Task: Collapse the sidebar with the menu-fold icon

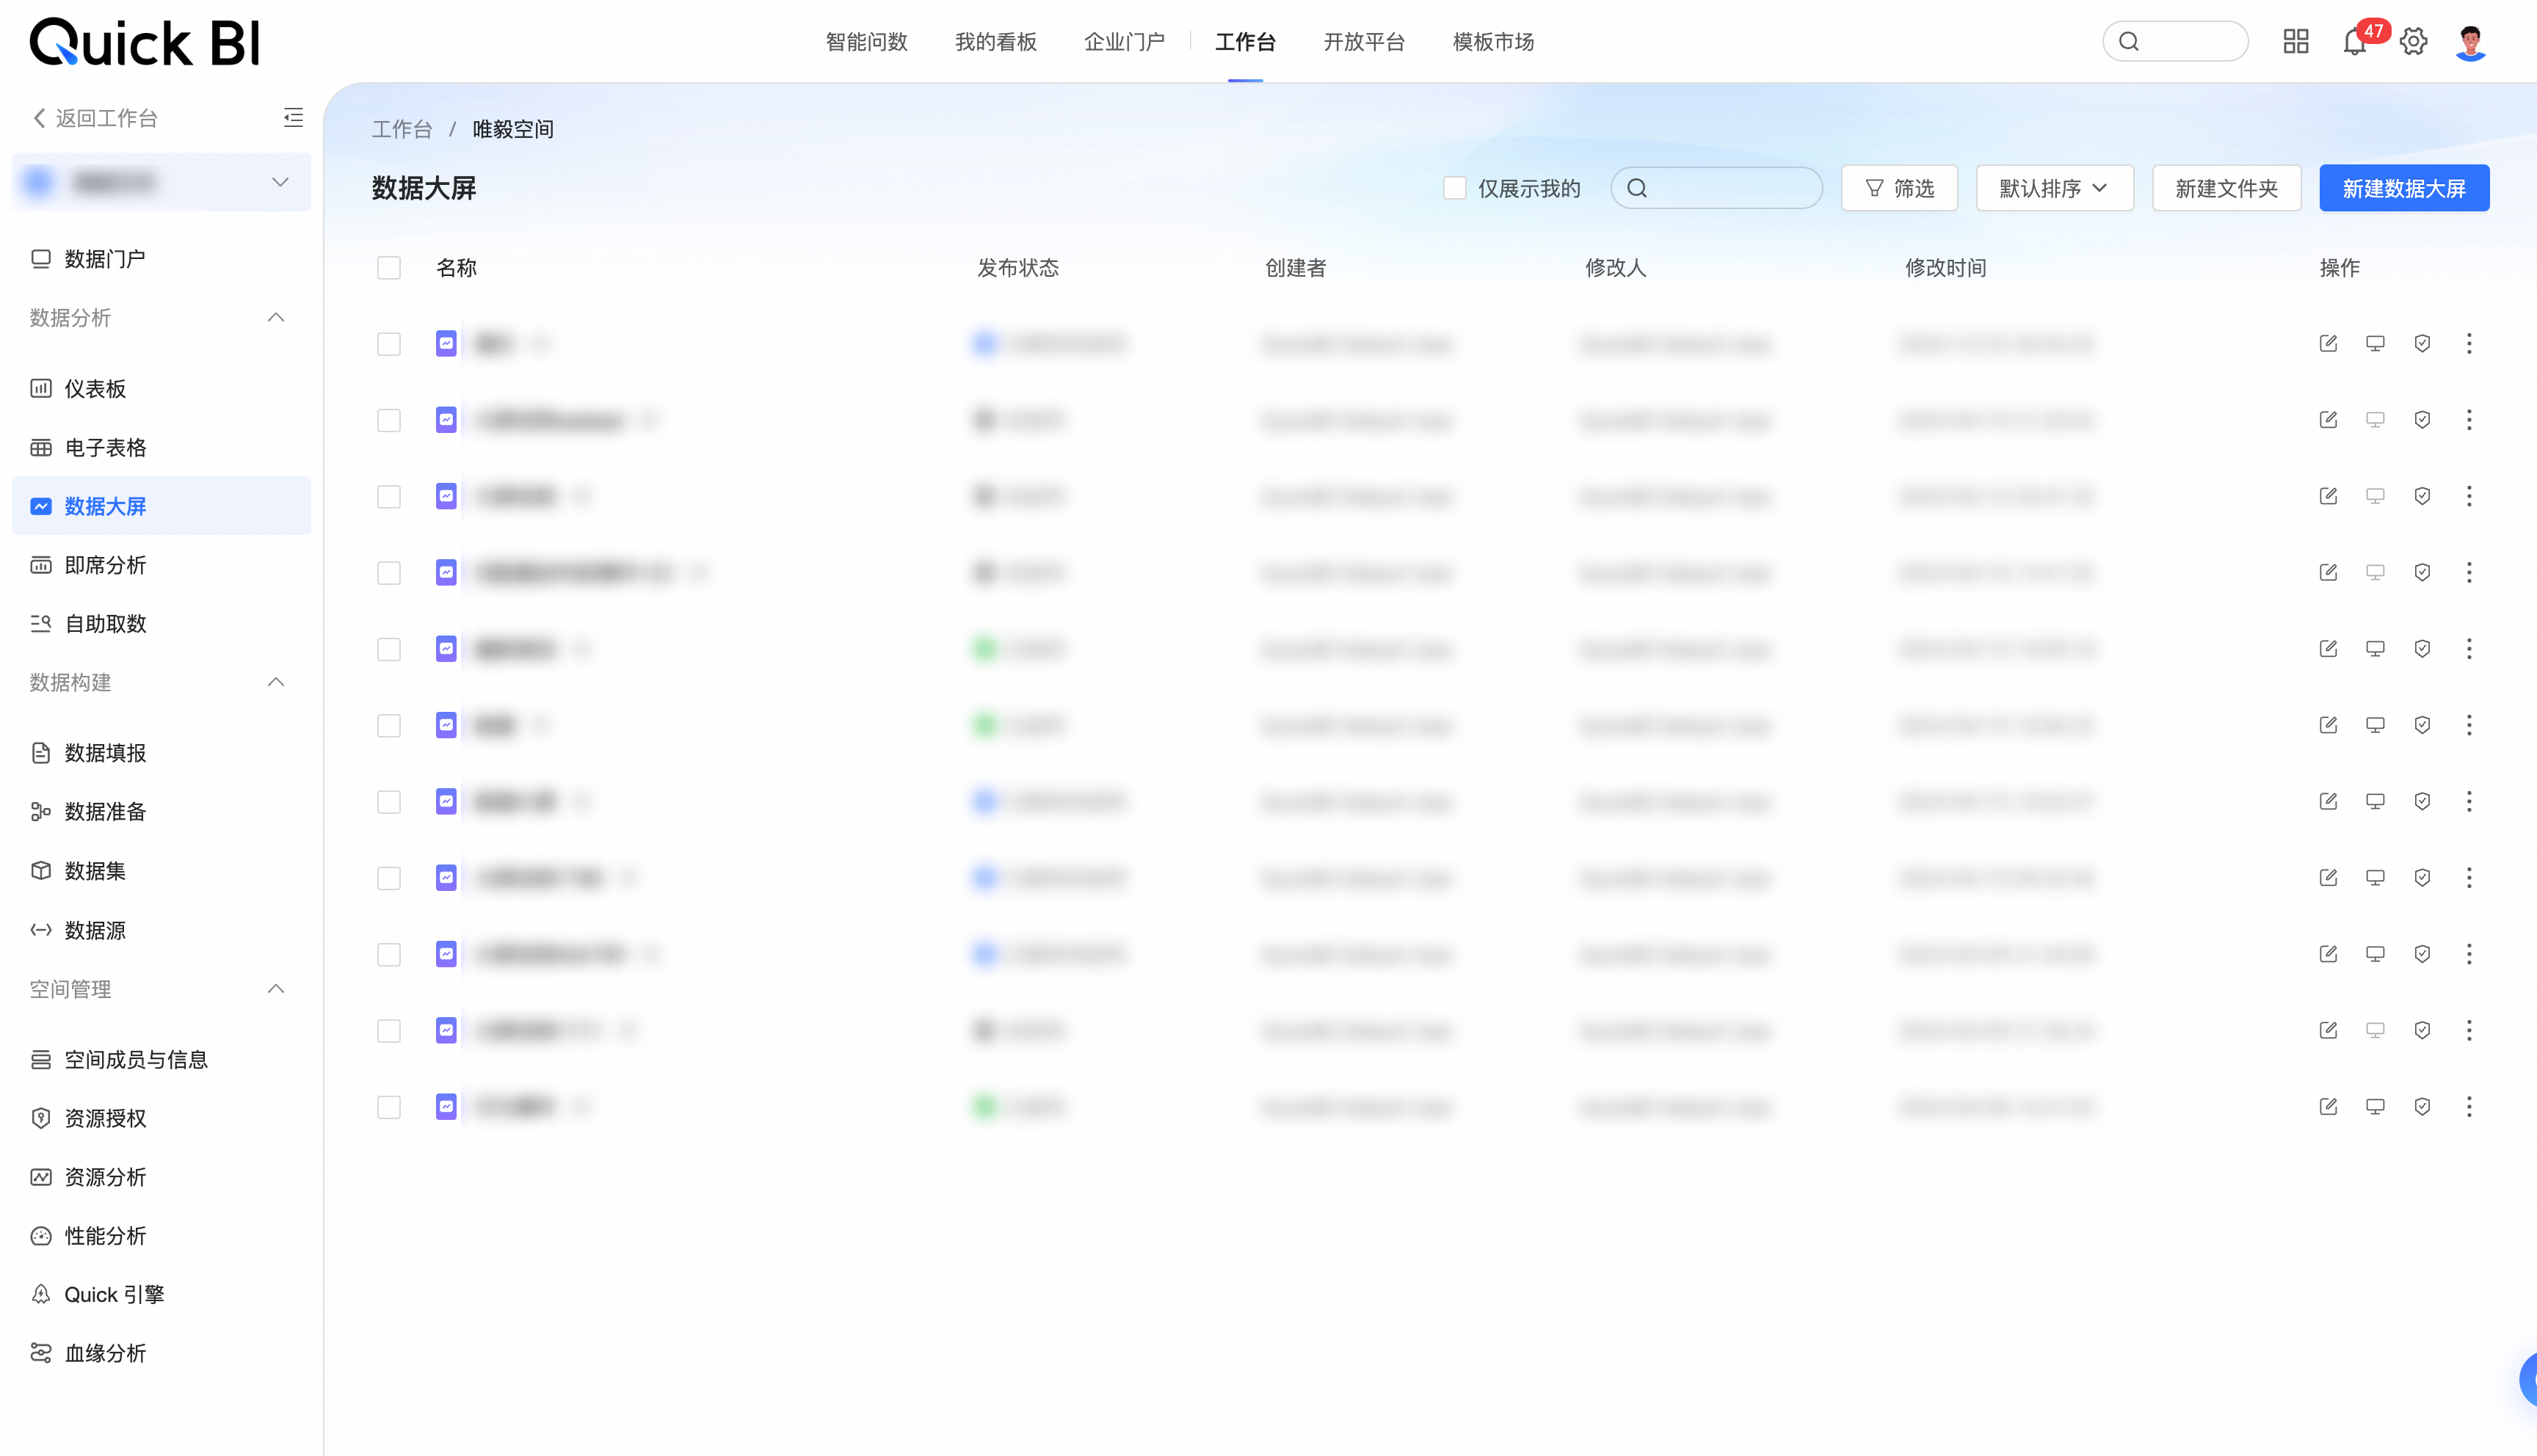Action: [x=293, y=118]
